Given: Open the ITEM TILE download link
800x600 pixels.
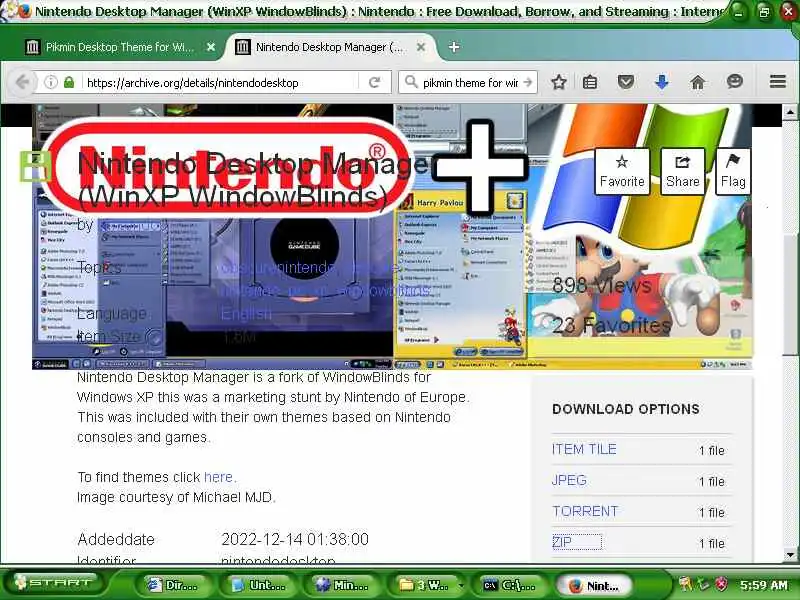Looking at the screenshot, I should pyautogui.click(x=584, y=449).
